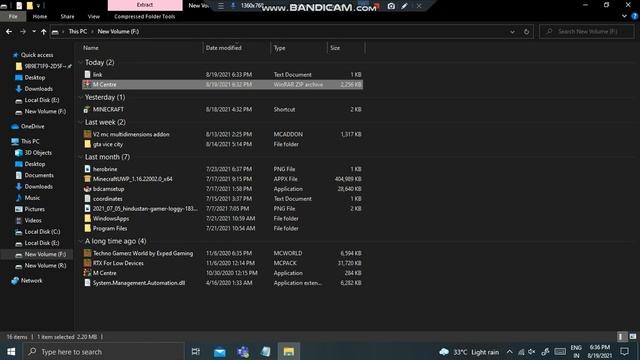This screenshot has height=360, width=640.
Task: Open Explorer help question mark icon
Action: (634, 16)
